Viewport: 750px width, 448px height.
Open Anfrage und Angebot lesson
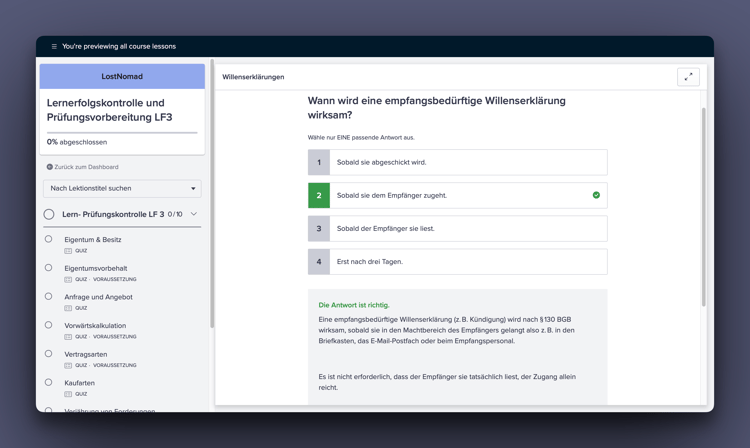pyautogui.click(x=99, y=297)
